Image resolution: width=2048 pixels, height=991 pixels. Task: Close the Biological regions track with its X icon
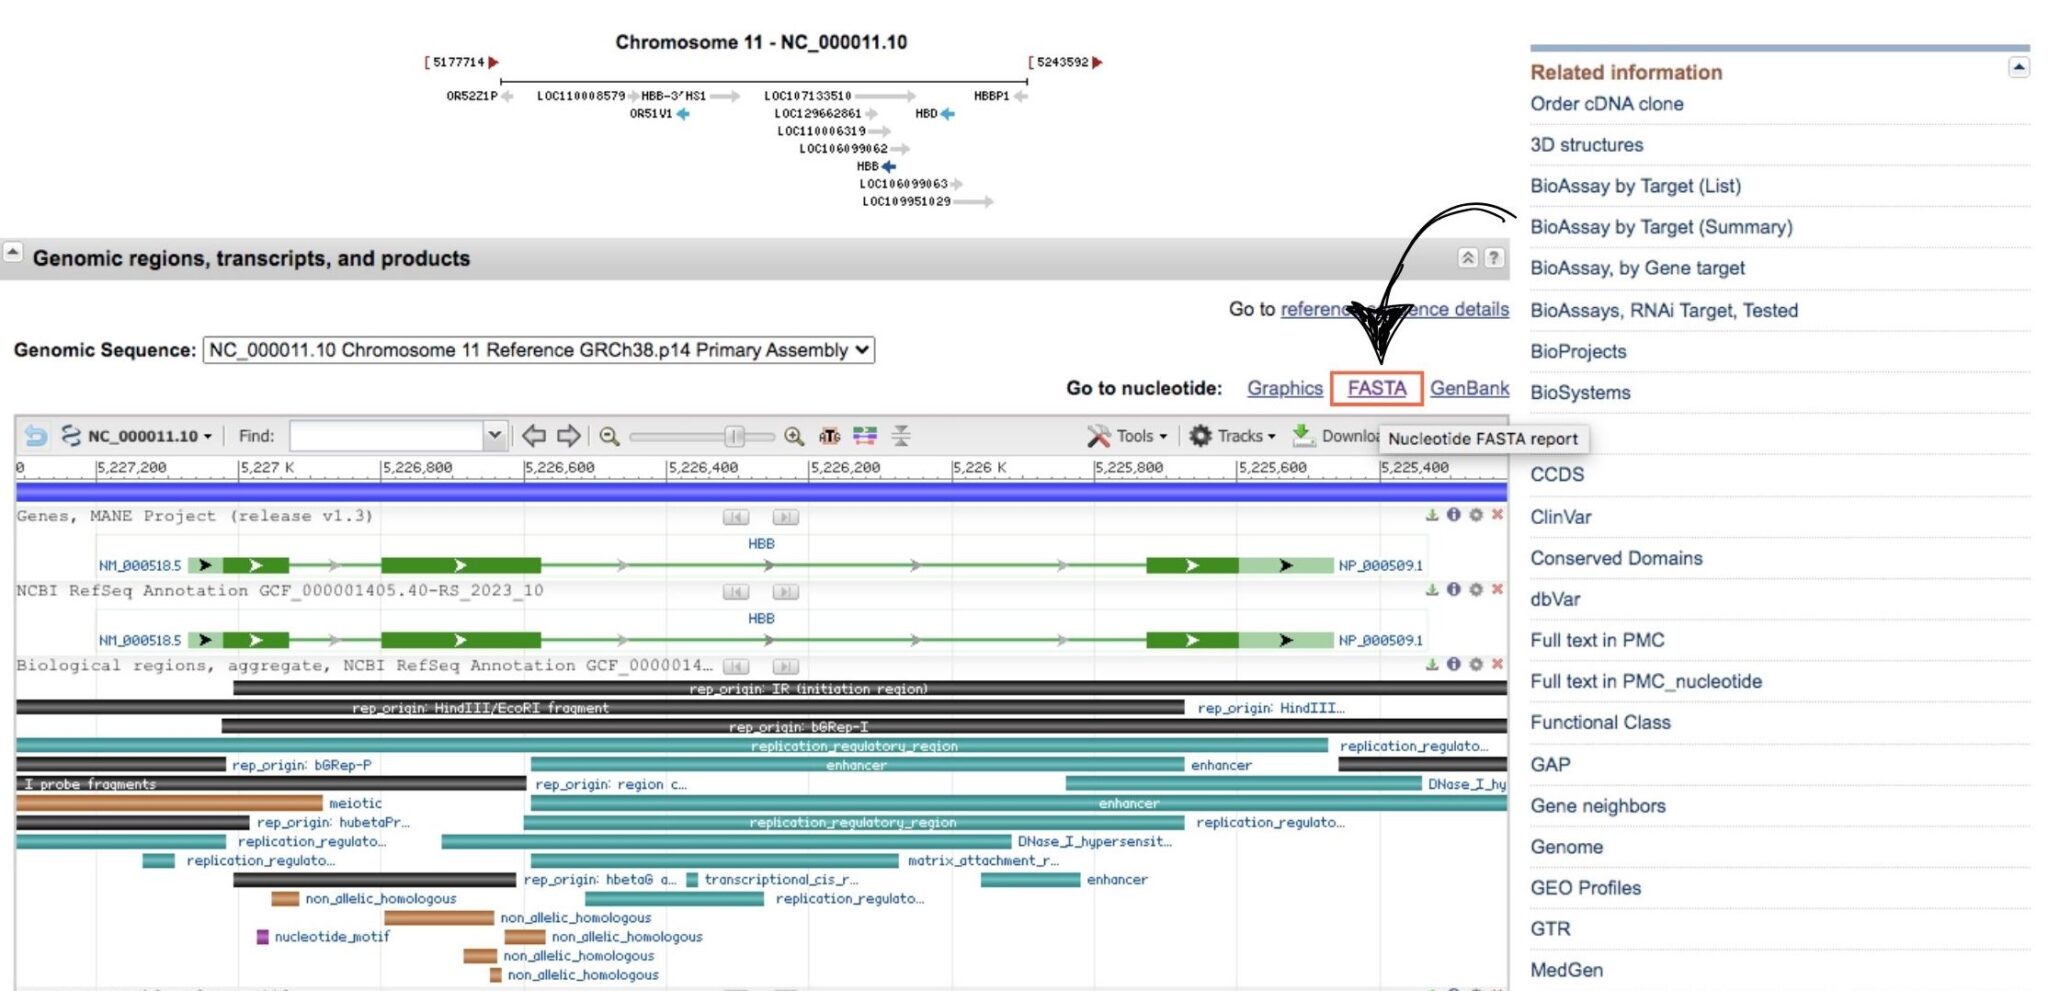[x=1498, y=663]
